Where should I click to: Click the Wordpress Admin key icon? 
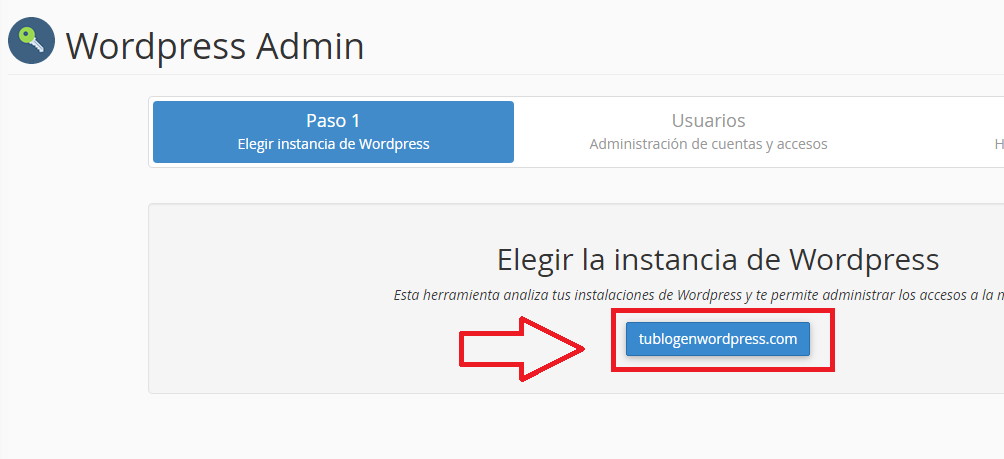(x=31, y=40)
